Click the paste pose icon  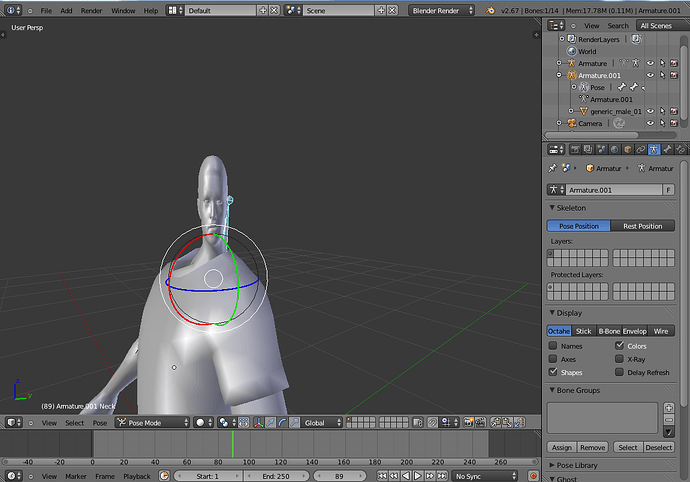pos(507,423)
